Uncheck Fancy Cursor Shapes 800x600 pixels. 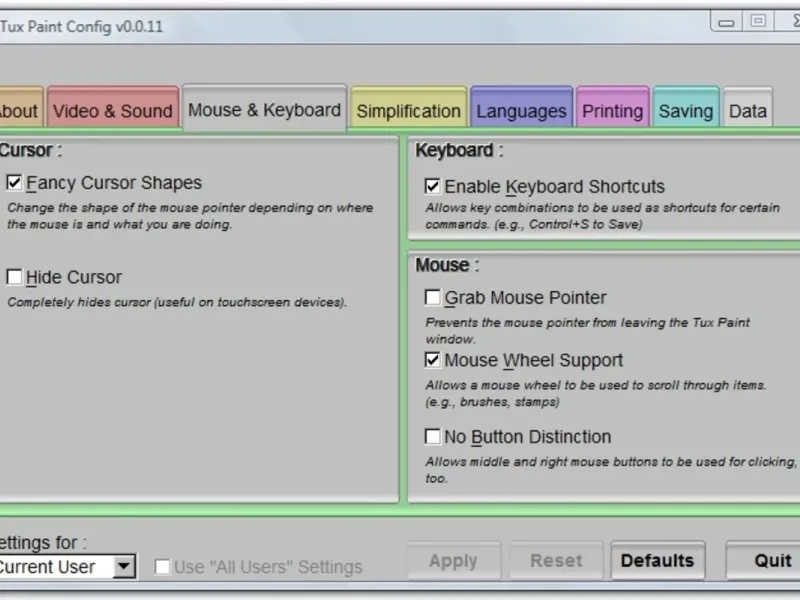[14, 182]
